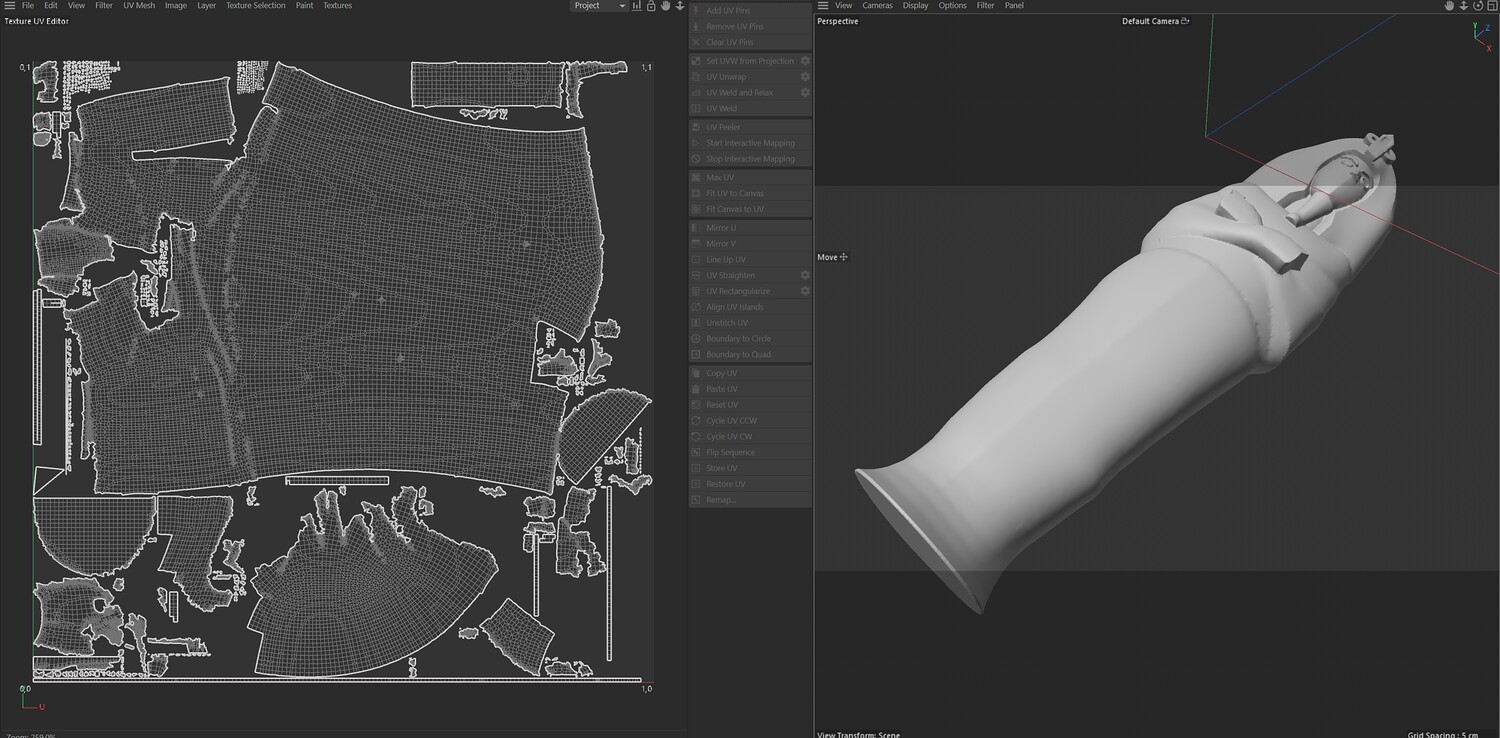Click the XYZ axis gizmo in the viewport
The width and height of the screenshot is (1500, 738).
click(1482, 36)
